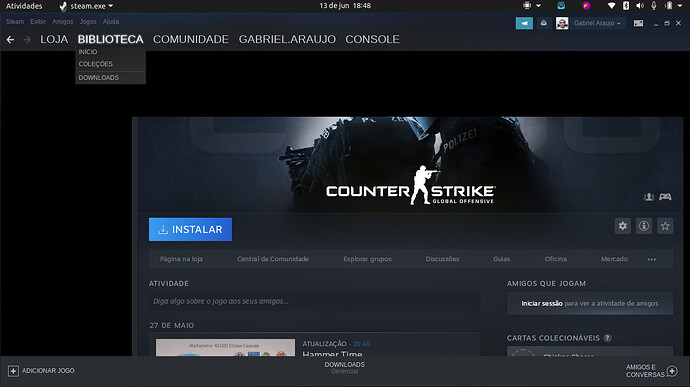The width and height of the screenshot is (690, 387).
Task: Open game settings gear icon
Action: pyautogui.click(x=623, y=226)
